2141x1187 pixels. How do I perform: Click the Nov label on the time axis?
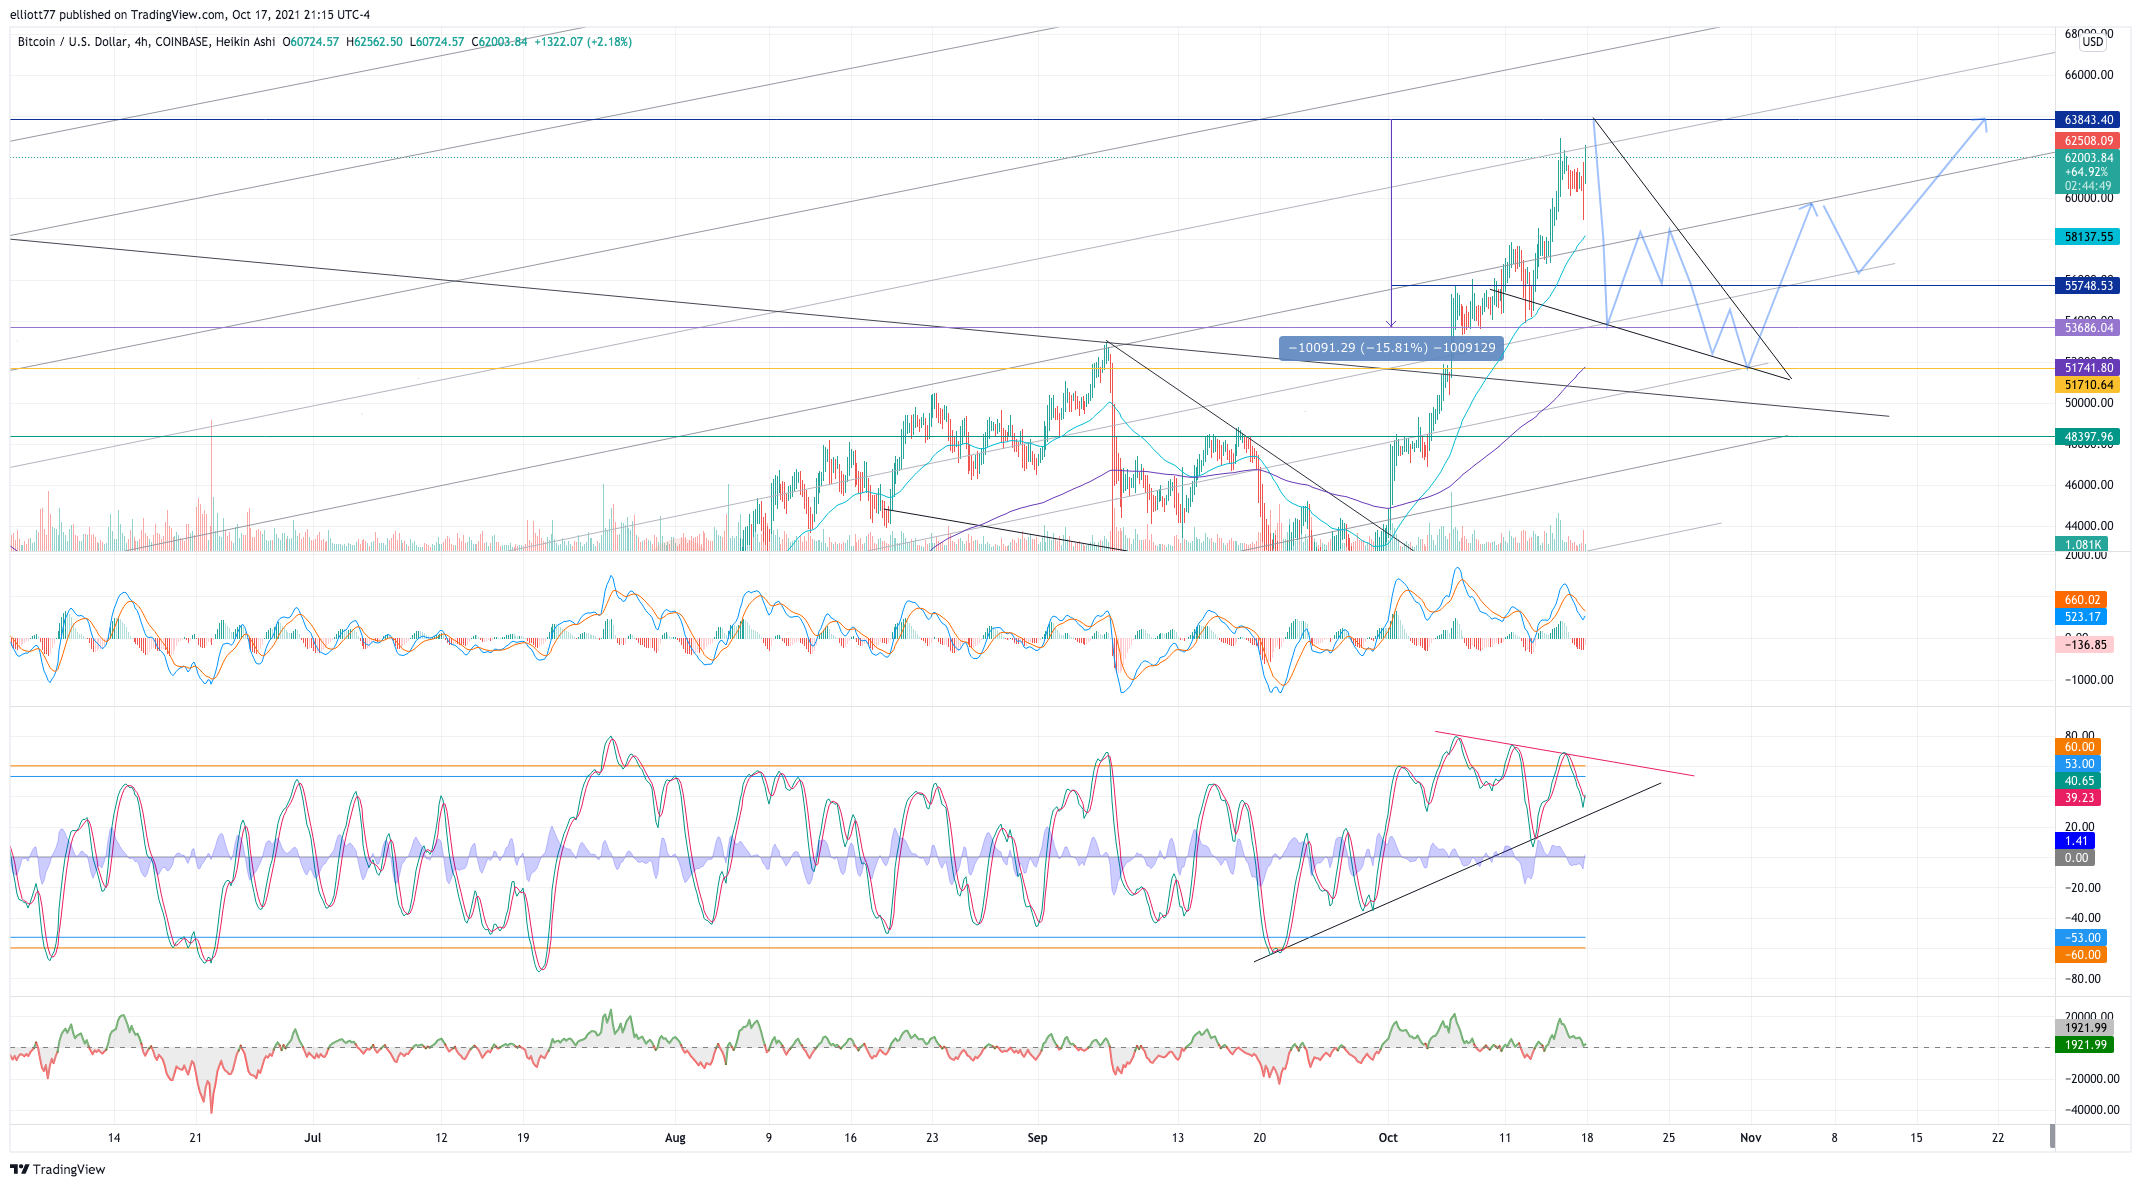pyautogui.click(x=1750, y=1138)
